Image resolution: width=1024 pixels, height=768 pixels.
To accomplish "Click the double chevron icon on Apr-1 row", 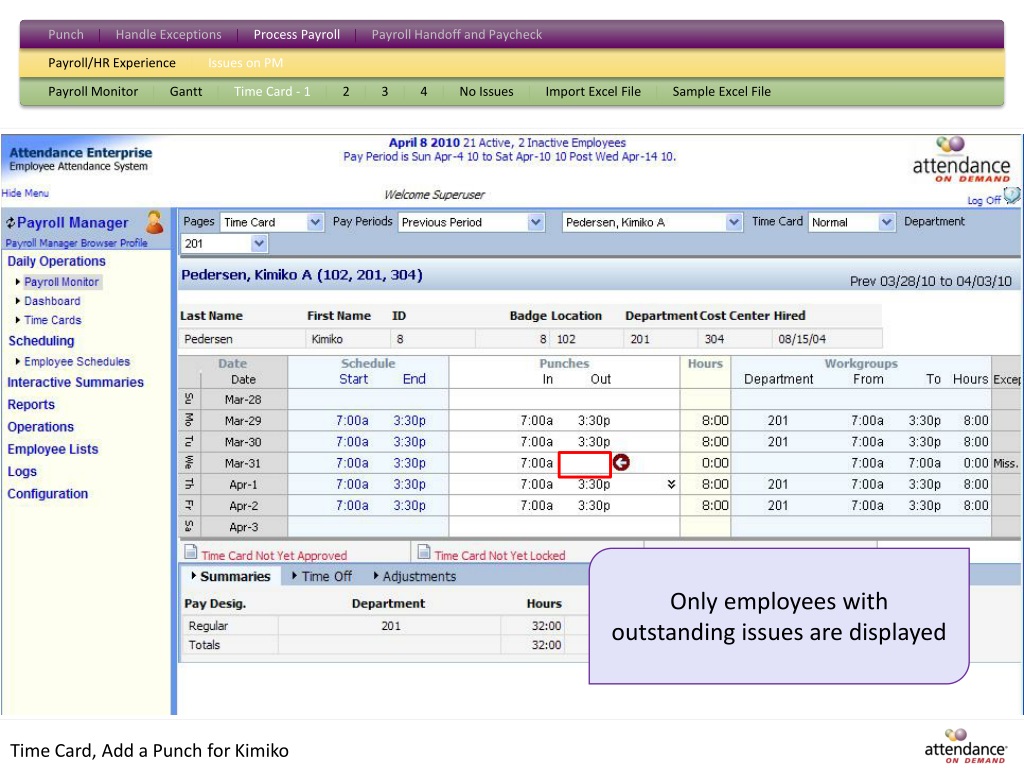I will click(671, 484).
